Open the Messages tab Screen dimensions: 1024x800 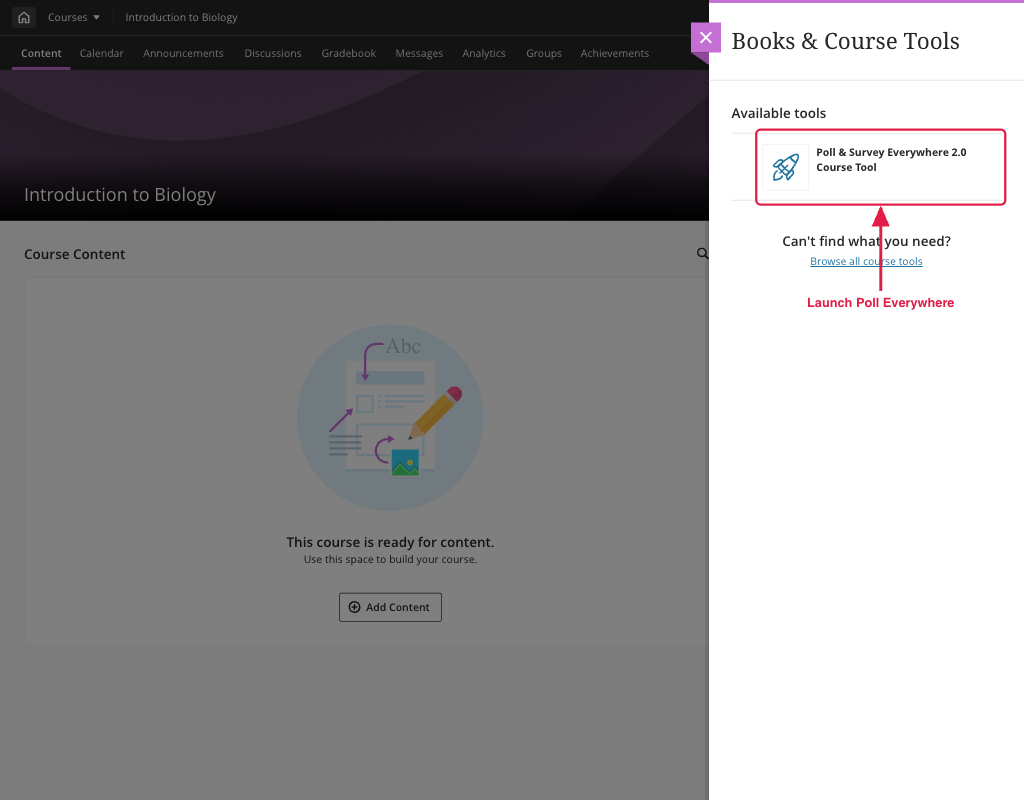click(419, 54)
